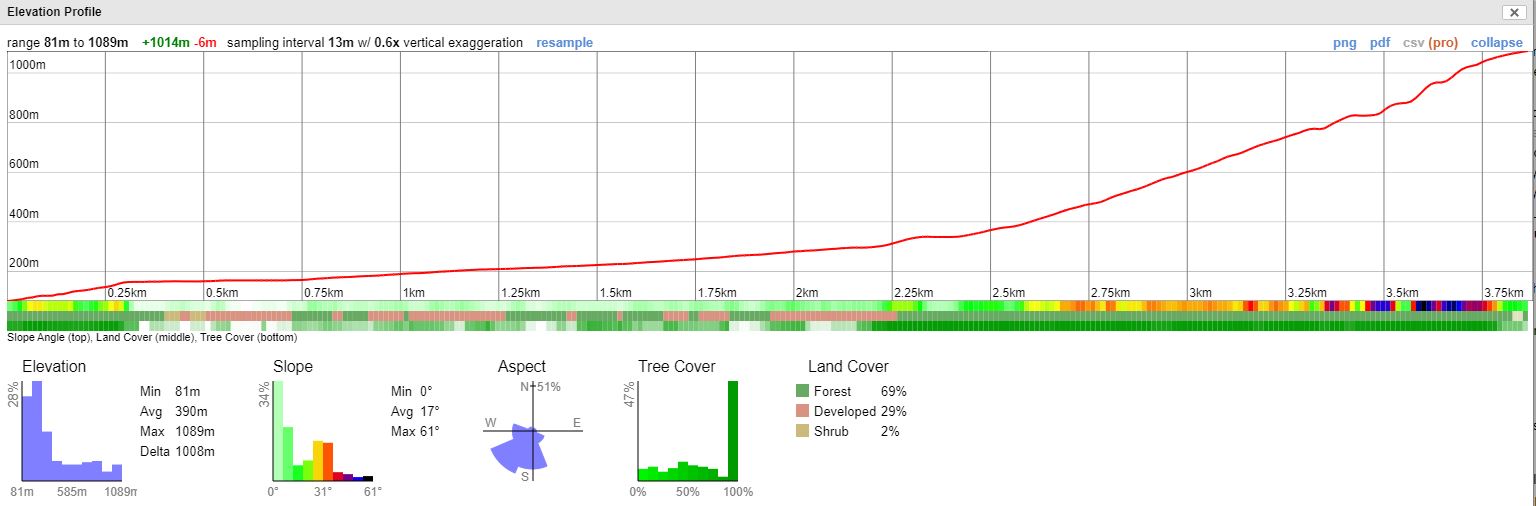1536x506 pixels.
Task: Click the Forest 69% entry
Action: point(851,392)
